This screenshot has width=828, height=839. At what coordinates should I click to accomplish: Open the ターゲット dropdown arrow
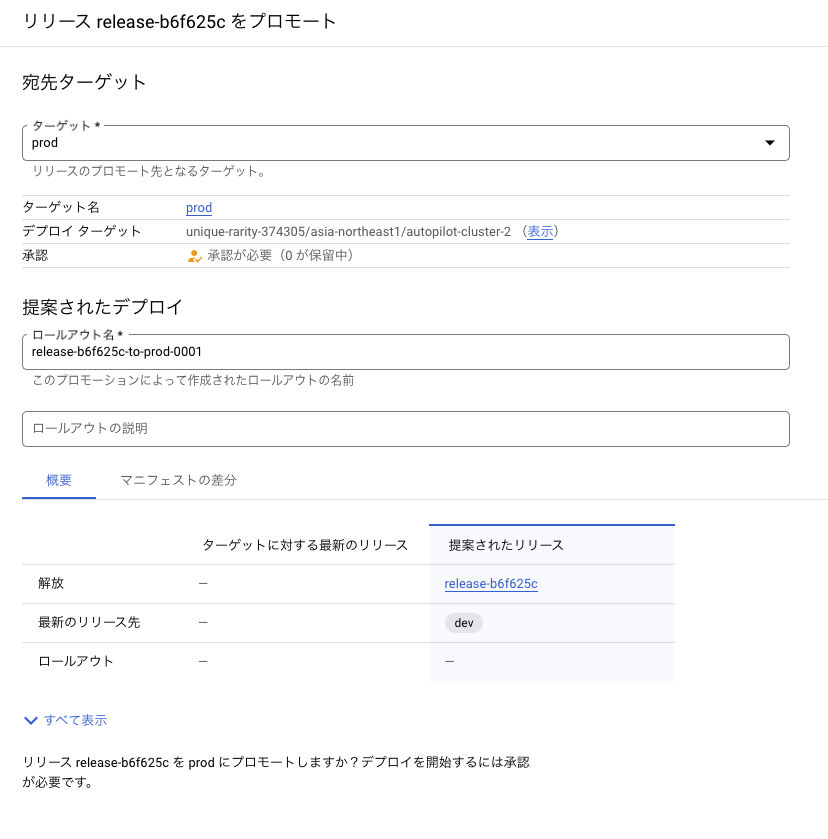tap(770, 143)
